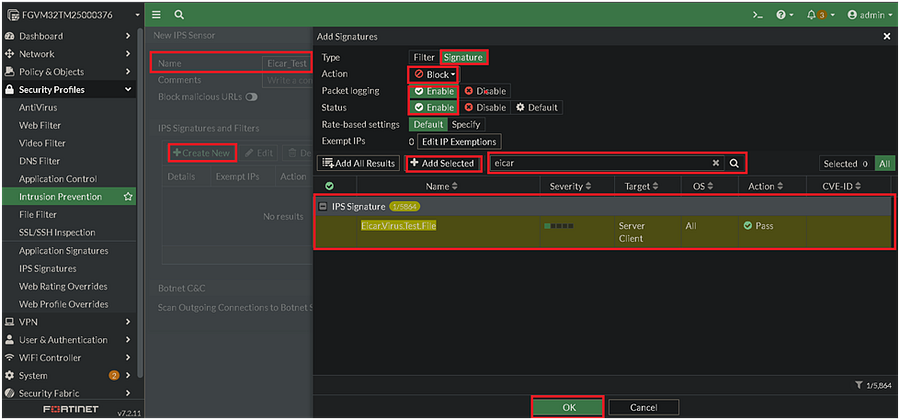The height and width of the screenshot is (420, 900).
Task: Expand User & Authentication menu
Action: [x=69, y=340]
